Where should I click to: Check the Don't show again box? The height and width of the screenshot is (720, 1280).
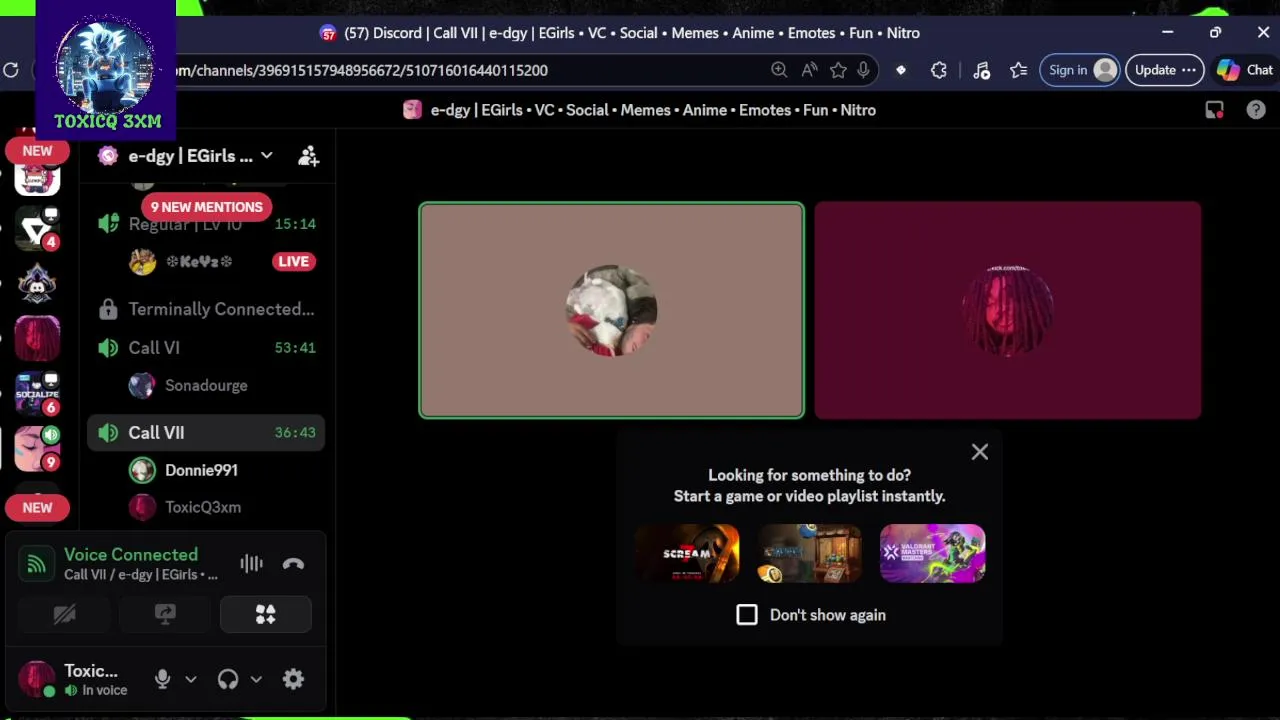[x=747, y=615]
